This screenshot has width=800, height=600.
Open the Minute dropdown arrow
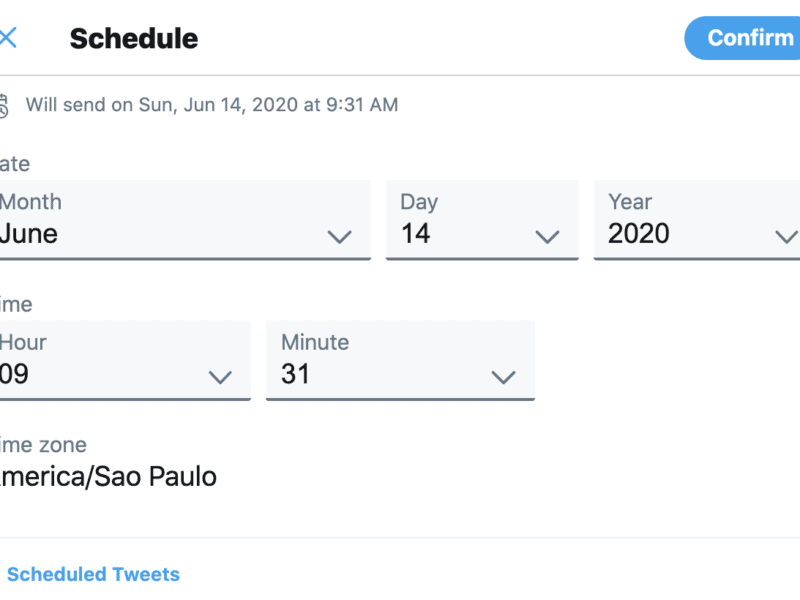click(504, 378)
